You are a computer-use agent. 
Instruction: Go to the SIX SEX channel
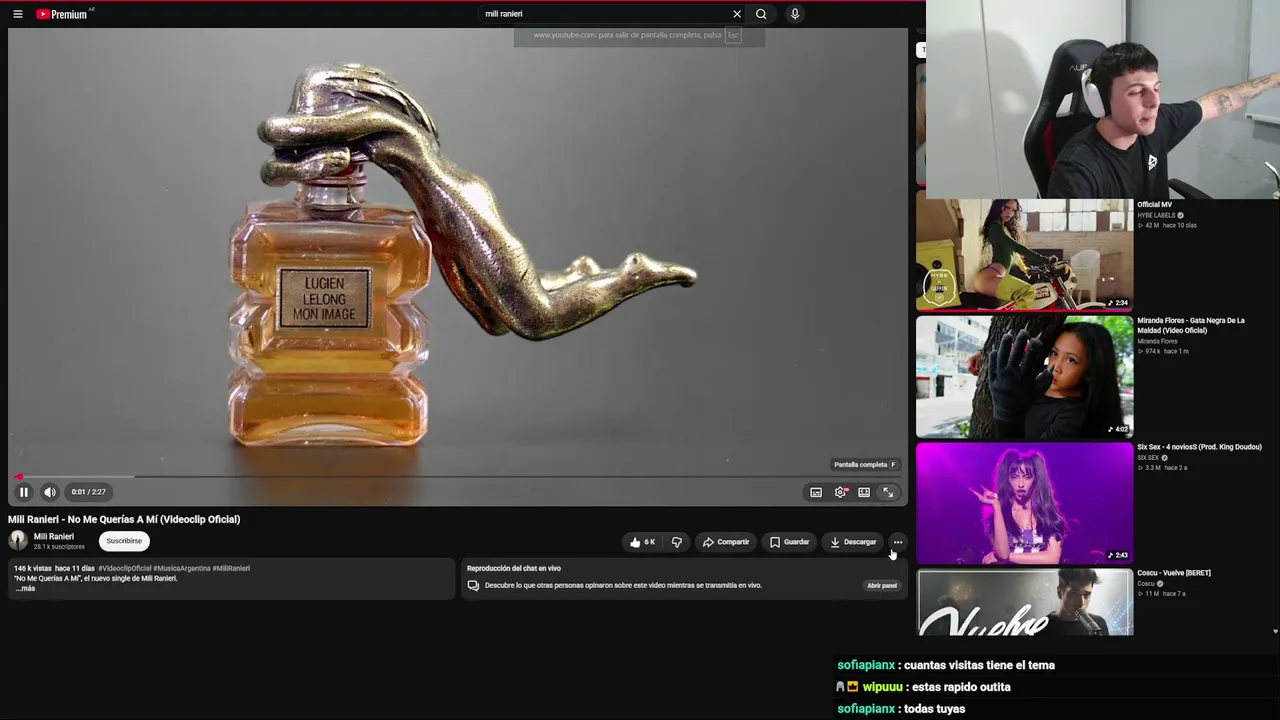(1148, 458)
